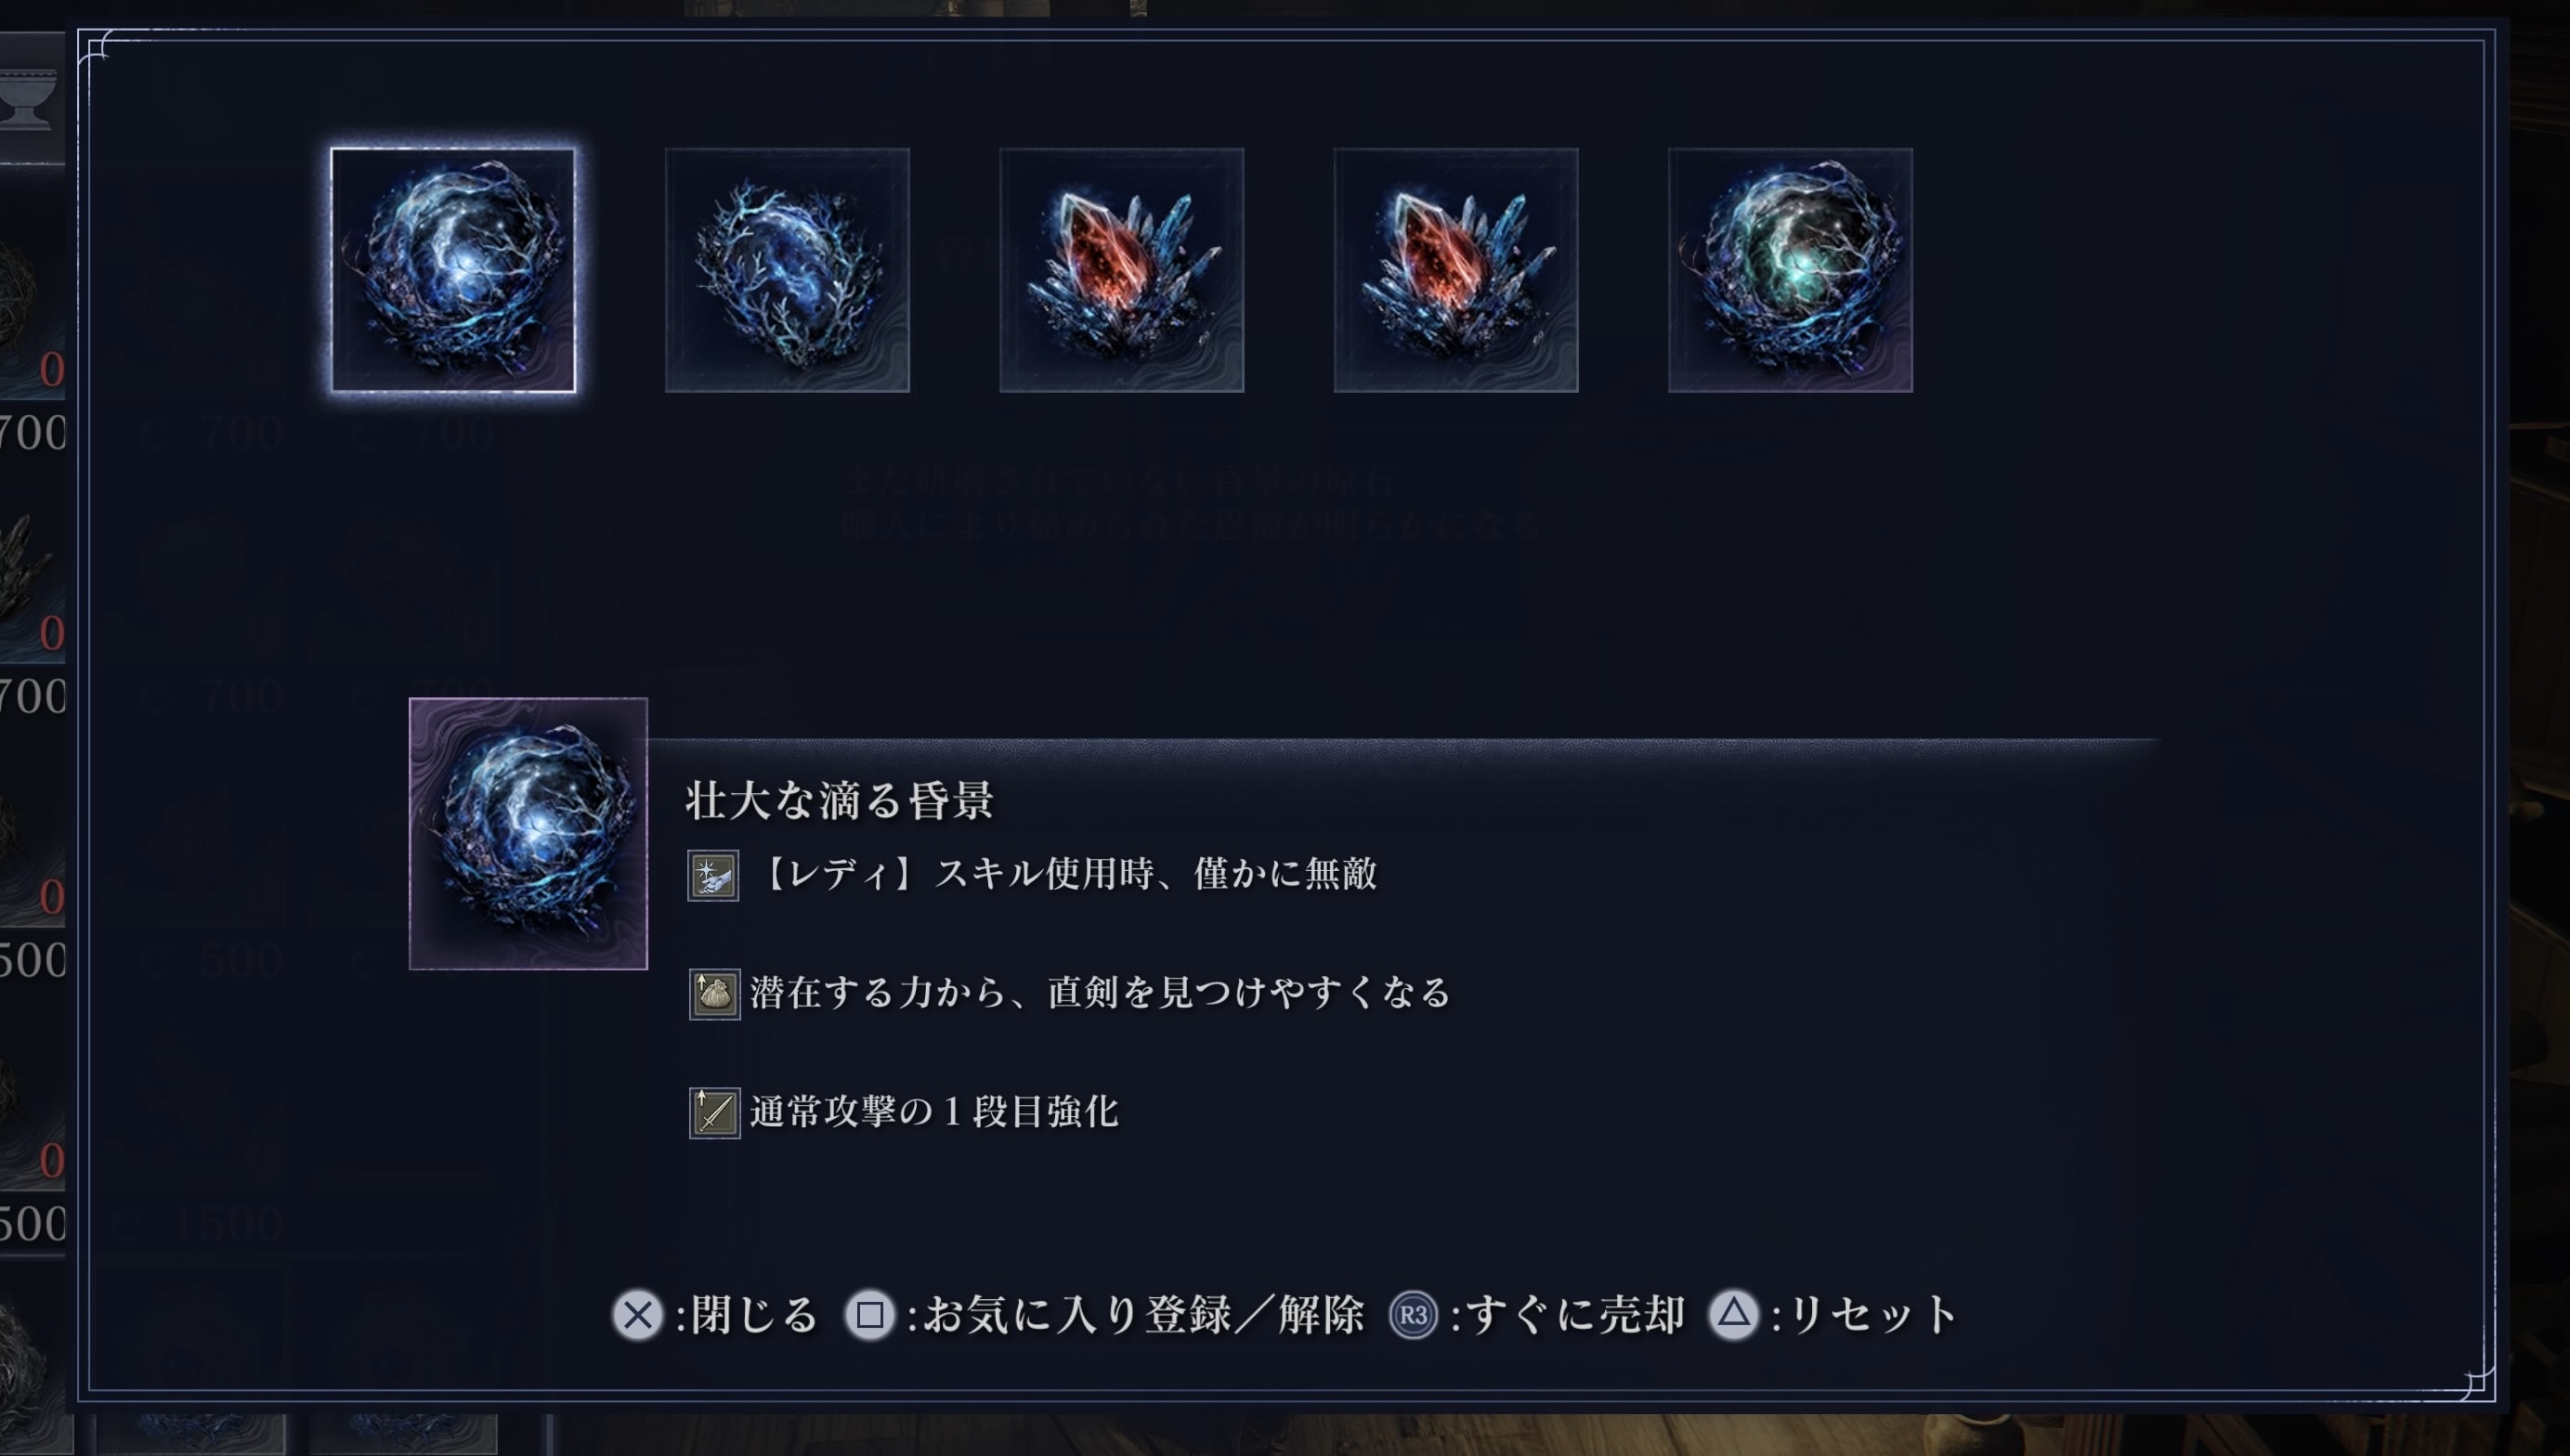
Task: Pick the red crystal relic beside the teal orb
Action: pos(1456,270)
